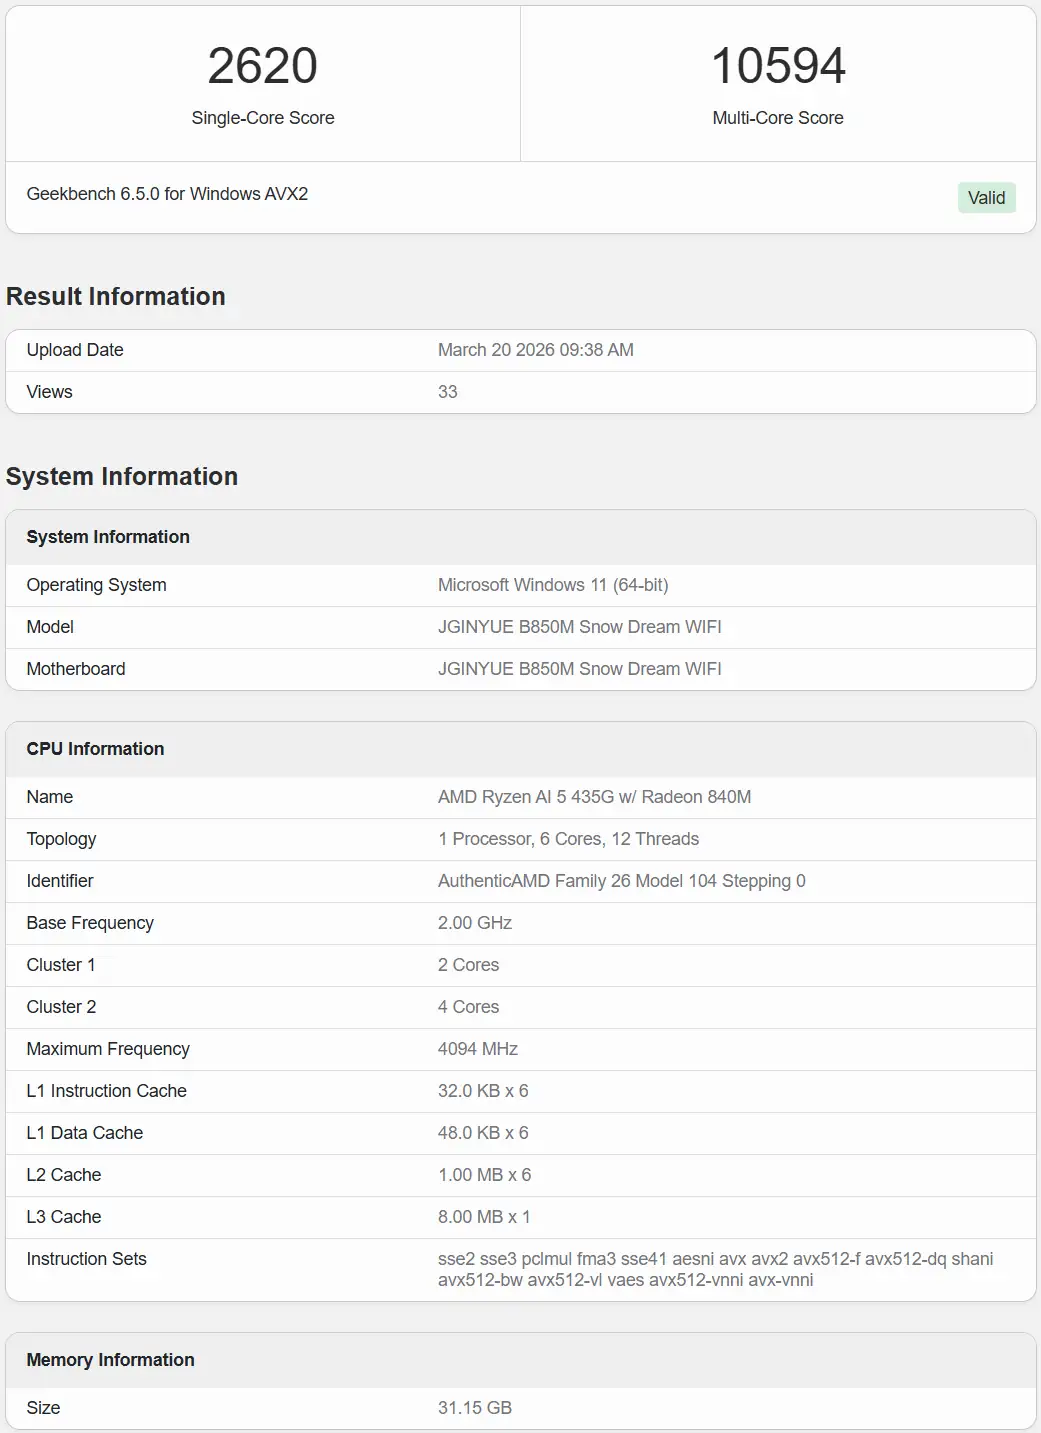Image resolution: width=1041 pixels, height=1433 pixels.
Task: Click the Topology value 1 Processor, 6 Cores
Action: click(569, 839)
